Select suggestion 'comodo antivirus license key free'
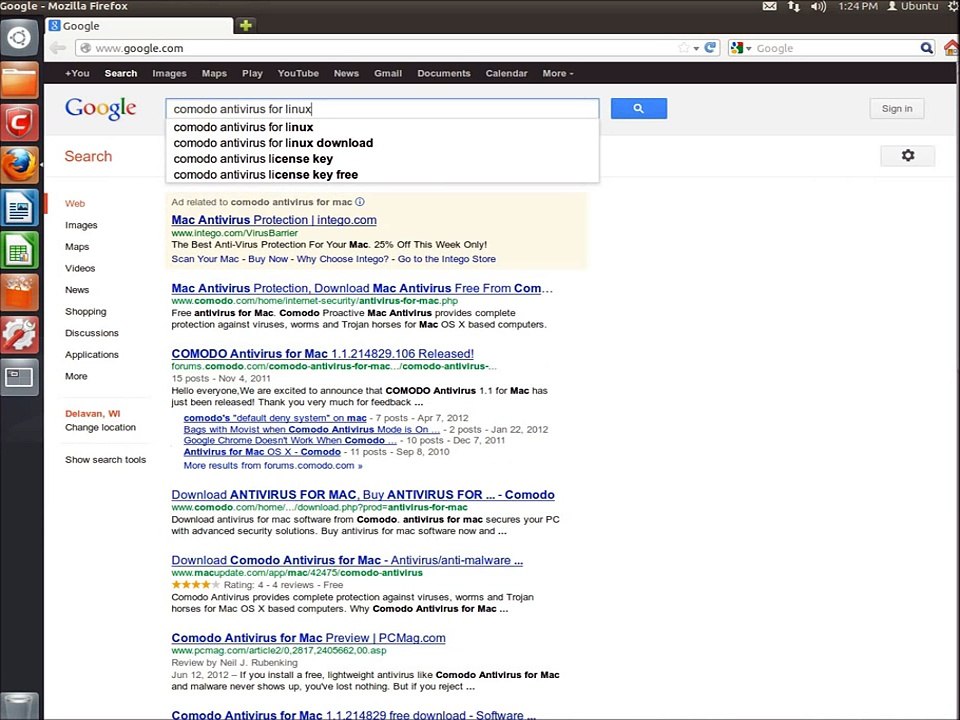The image size is (960, 720). (x=266, y=174)
